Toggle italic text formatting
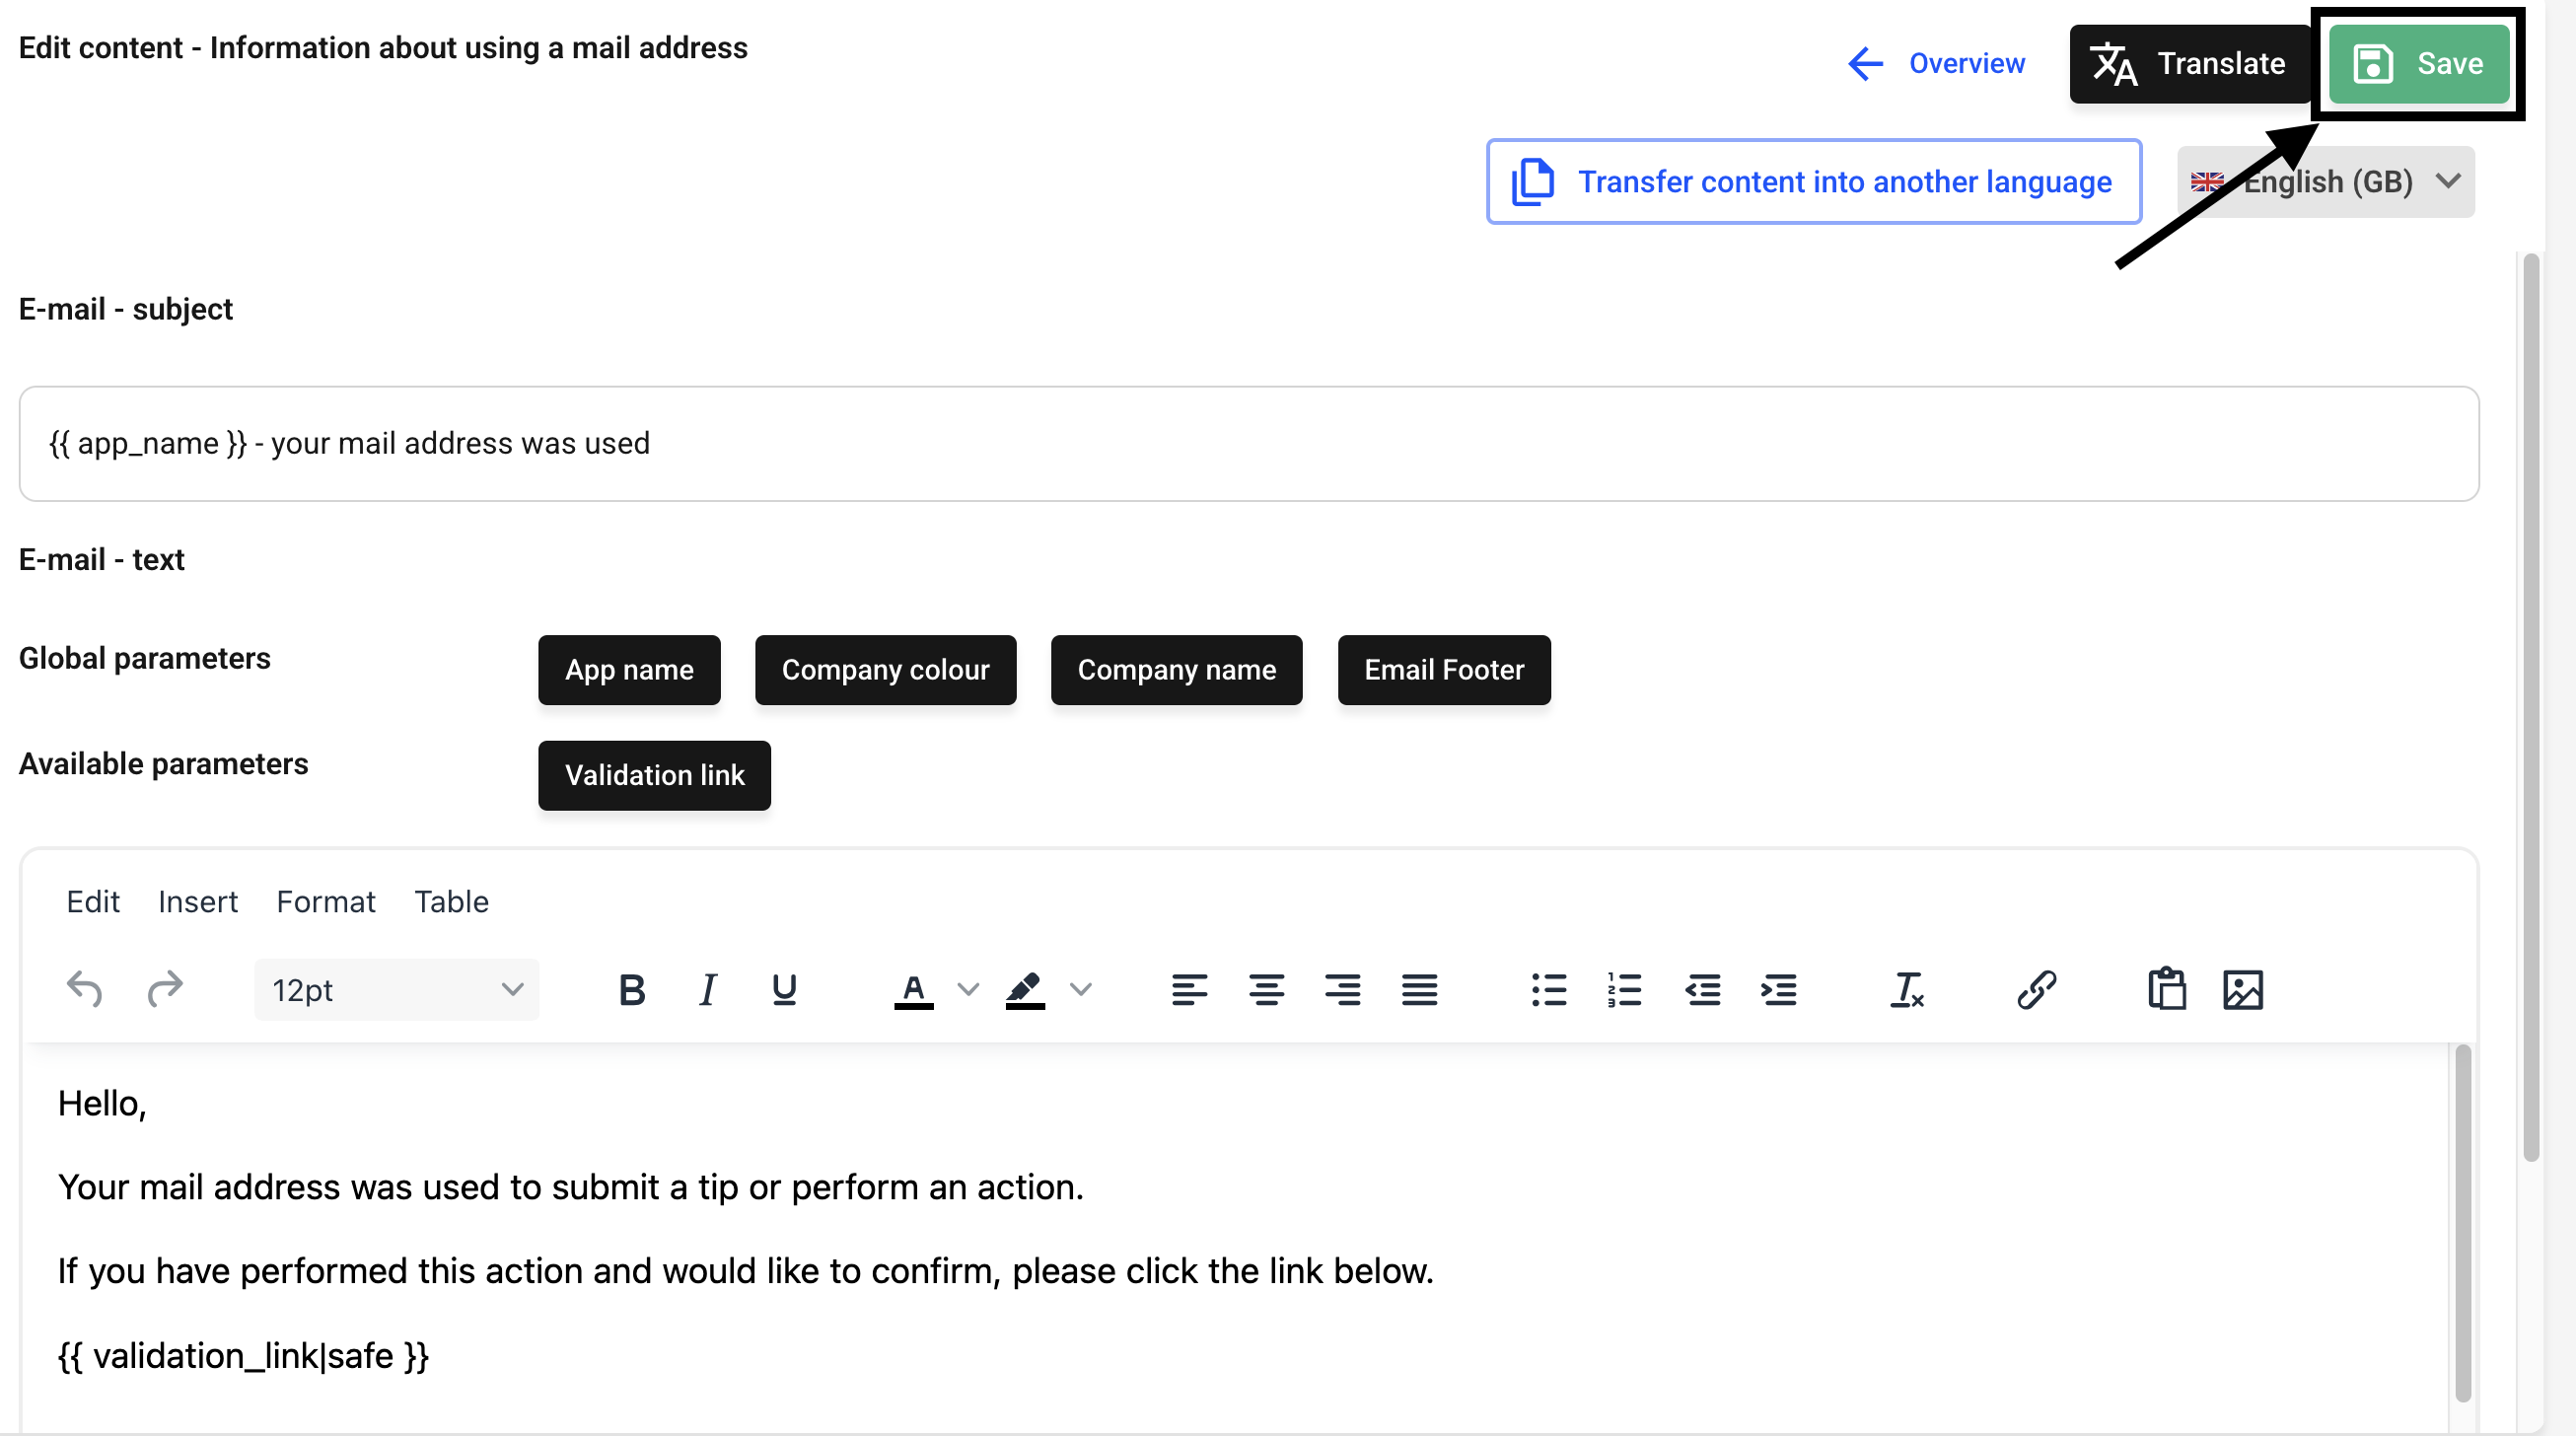2576x1436 pixels. (707, 990)
